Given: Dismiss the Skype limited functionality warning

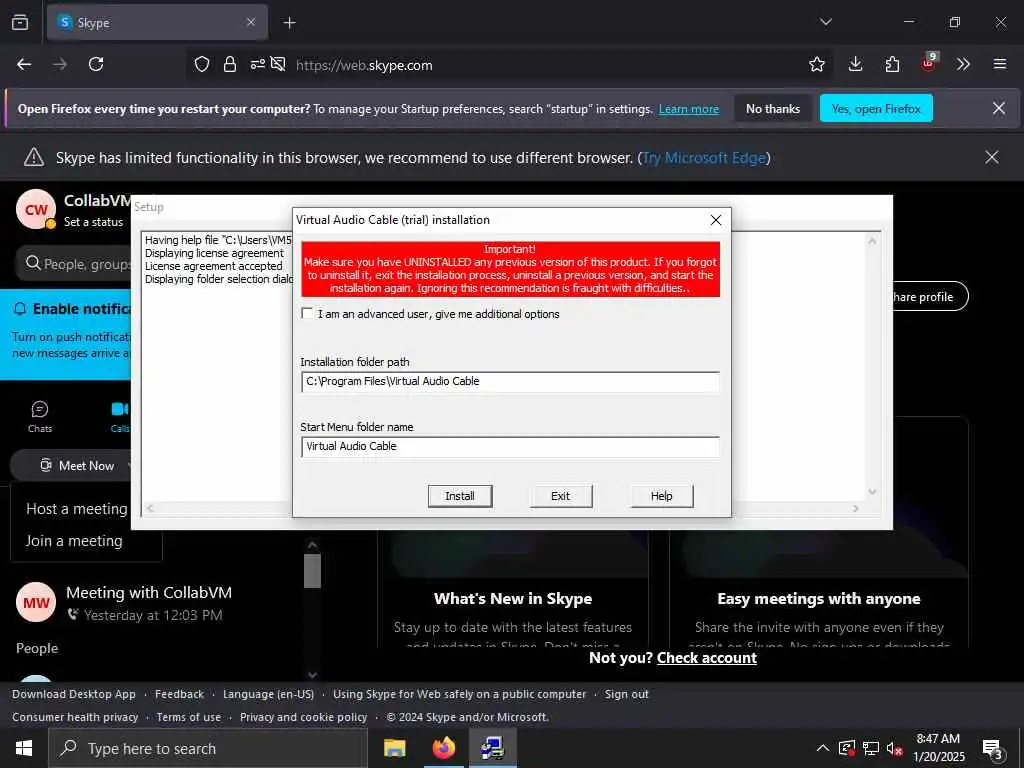Looking at the screenshot, I should [991, 157].
